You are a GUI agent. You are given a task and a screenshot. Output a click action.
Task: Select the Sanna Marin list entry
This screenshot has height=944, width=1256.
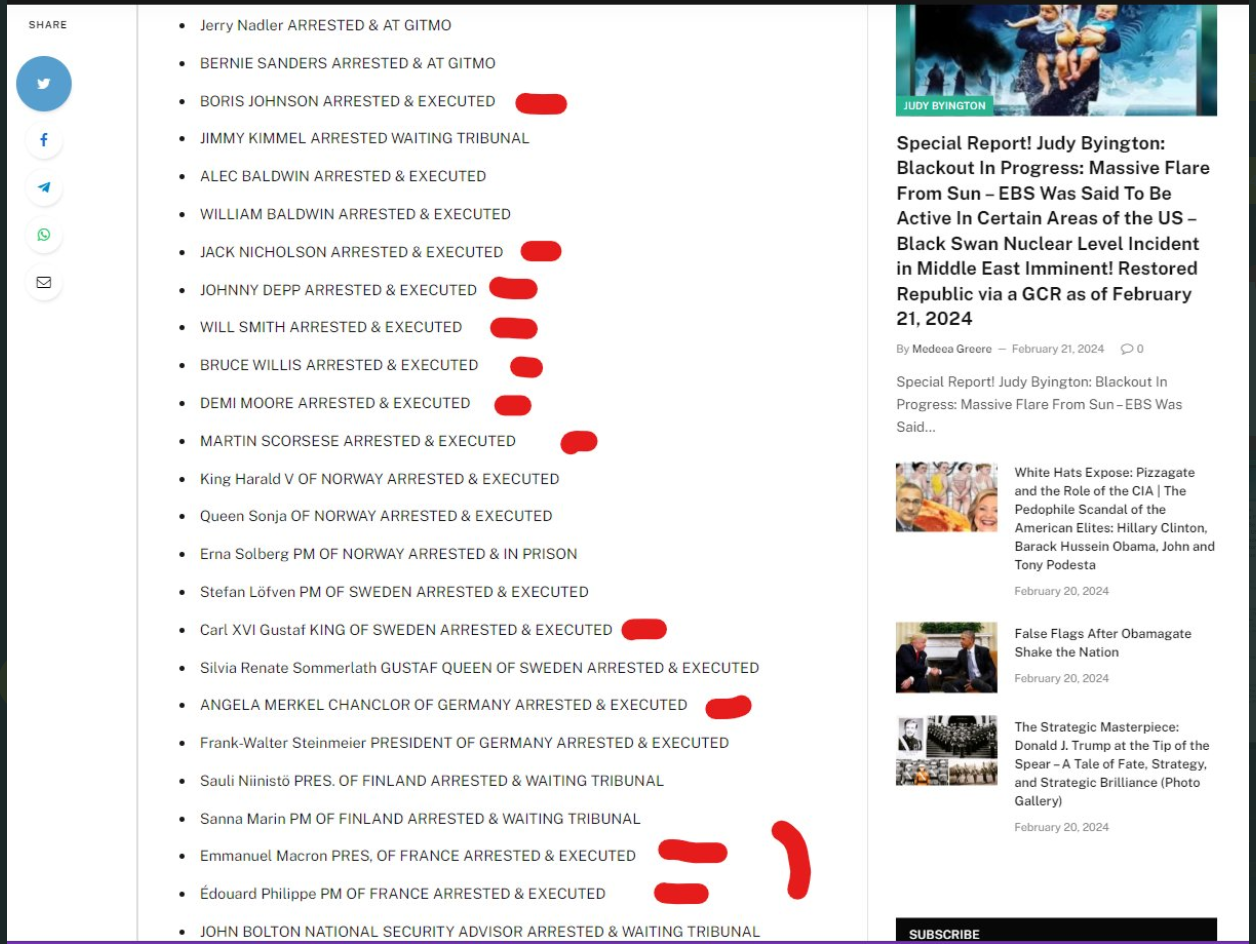point(420,819)
